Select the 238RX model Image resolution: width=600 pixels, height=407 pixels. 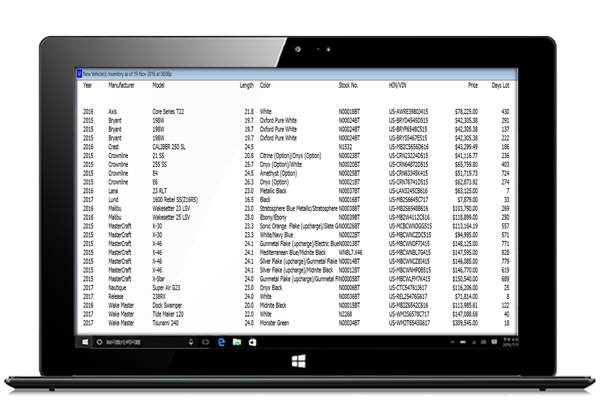point(159,296)
